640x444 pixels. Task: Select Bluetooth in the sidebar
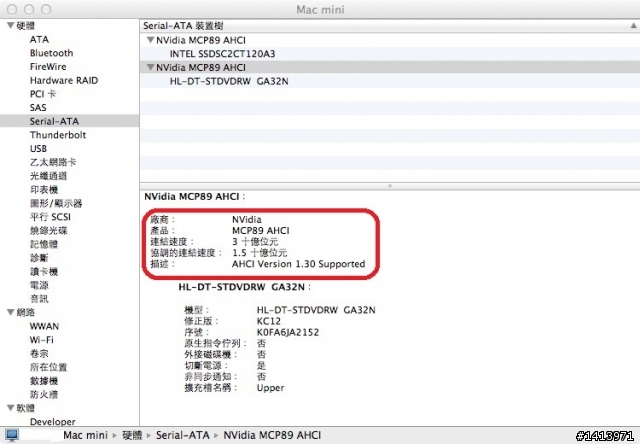51,53
